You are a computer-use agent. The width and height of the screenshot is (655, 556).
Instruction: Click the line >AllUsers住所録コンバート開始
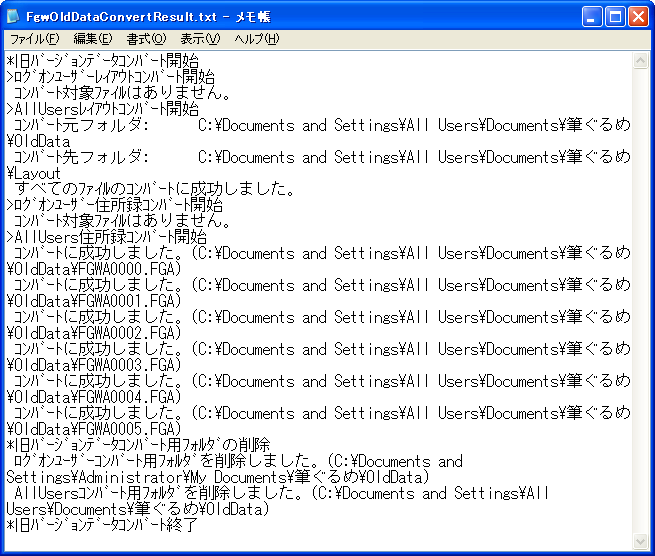[107, 237]
